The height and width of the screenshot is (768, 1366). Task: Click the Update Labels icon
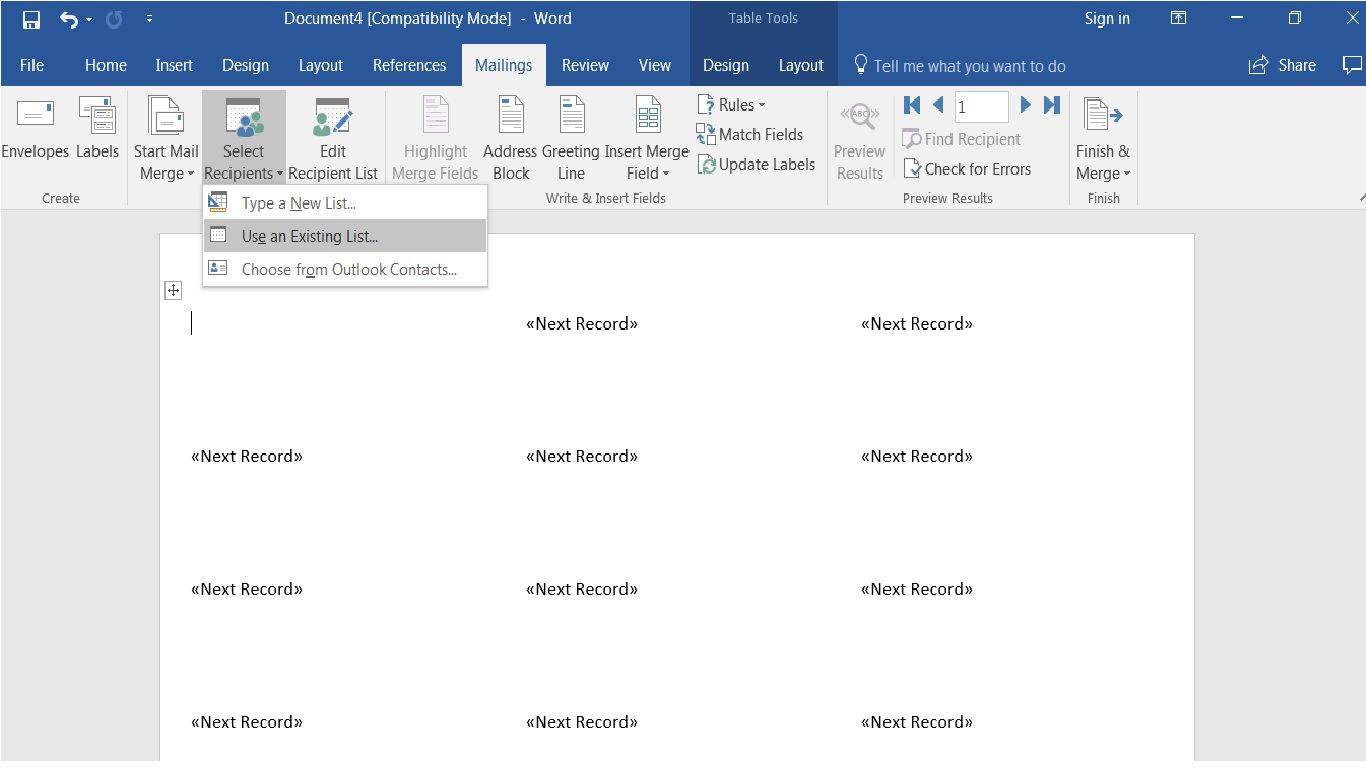pyautogui.click(x=756, y=164)
